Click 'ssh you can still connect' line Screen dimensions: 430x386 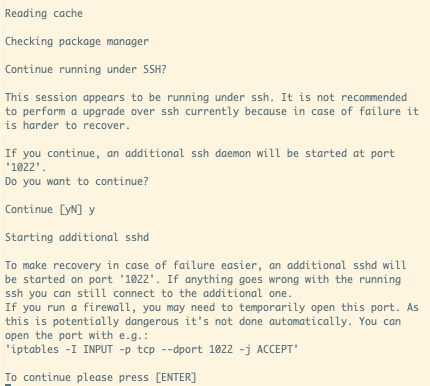click(x=149, y=293)
